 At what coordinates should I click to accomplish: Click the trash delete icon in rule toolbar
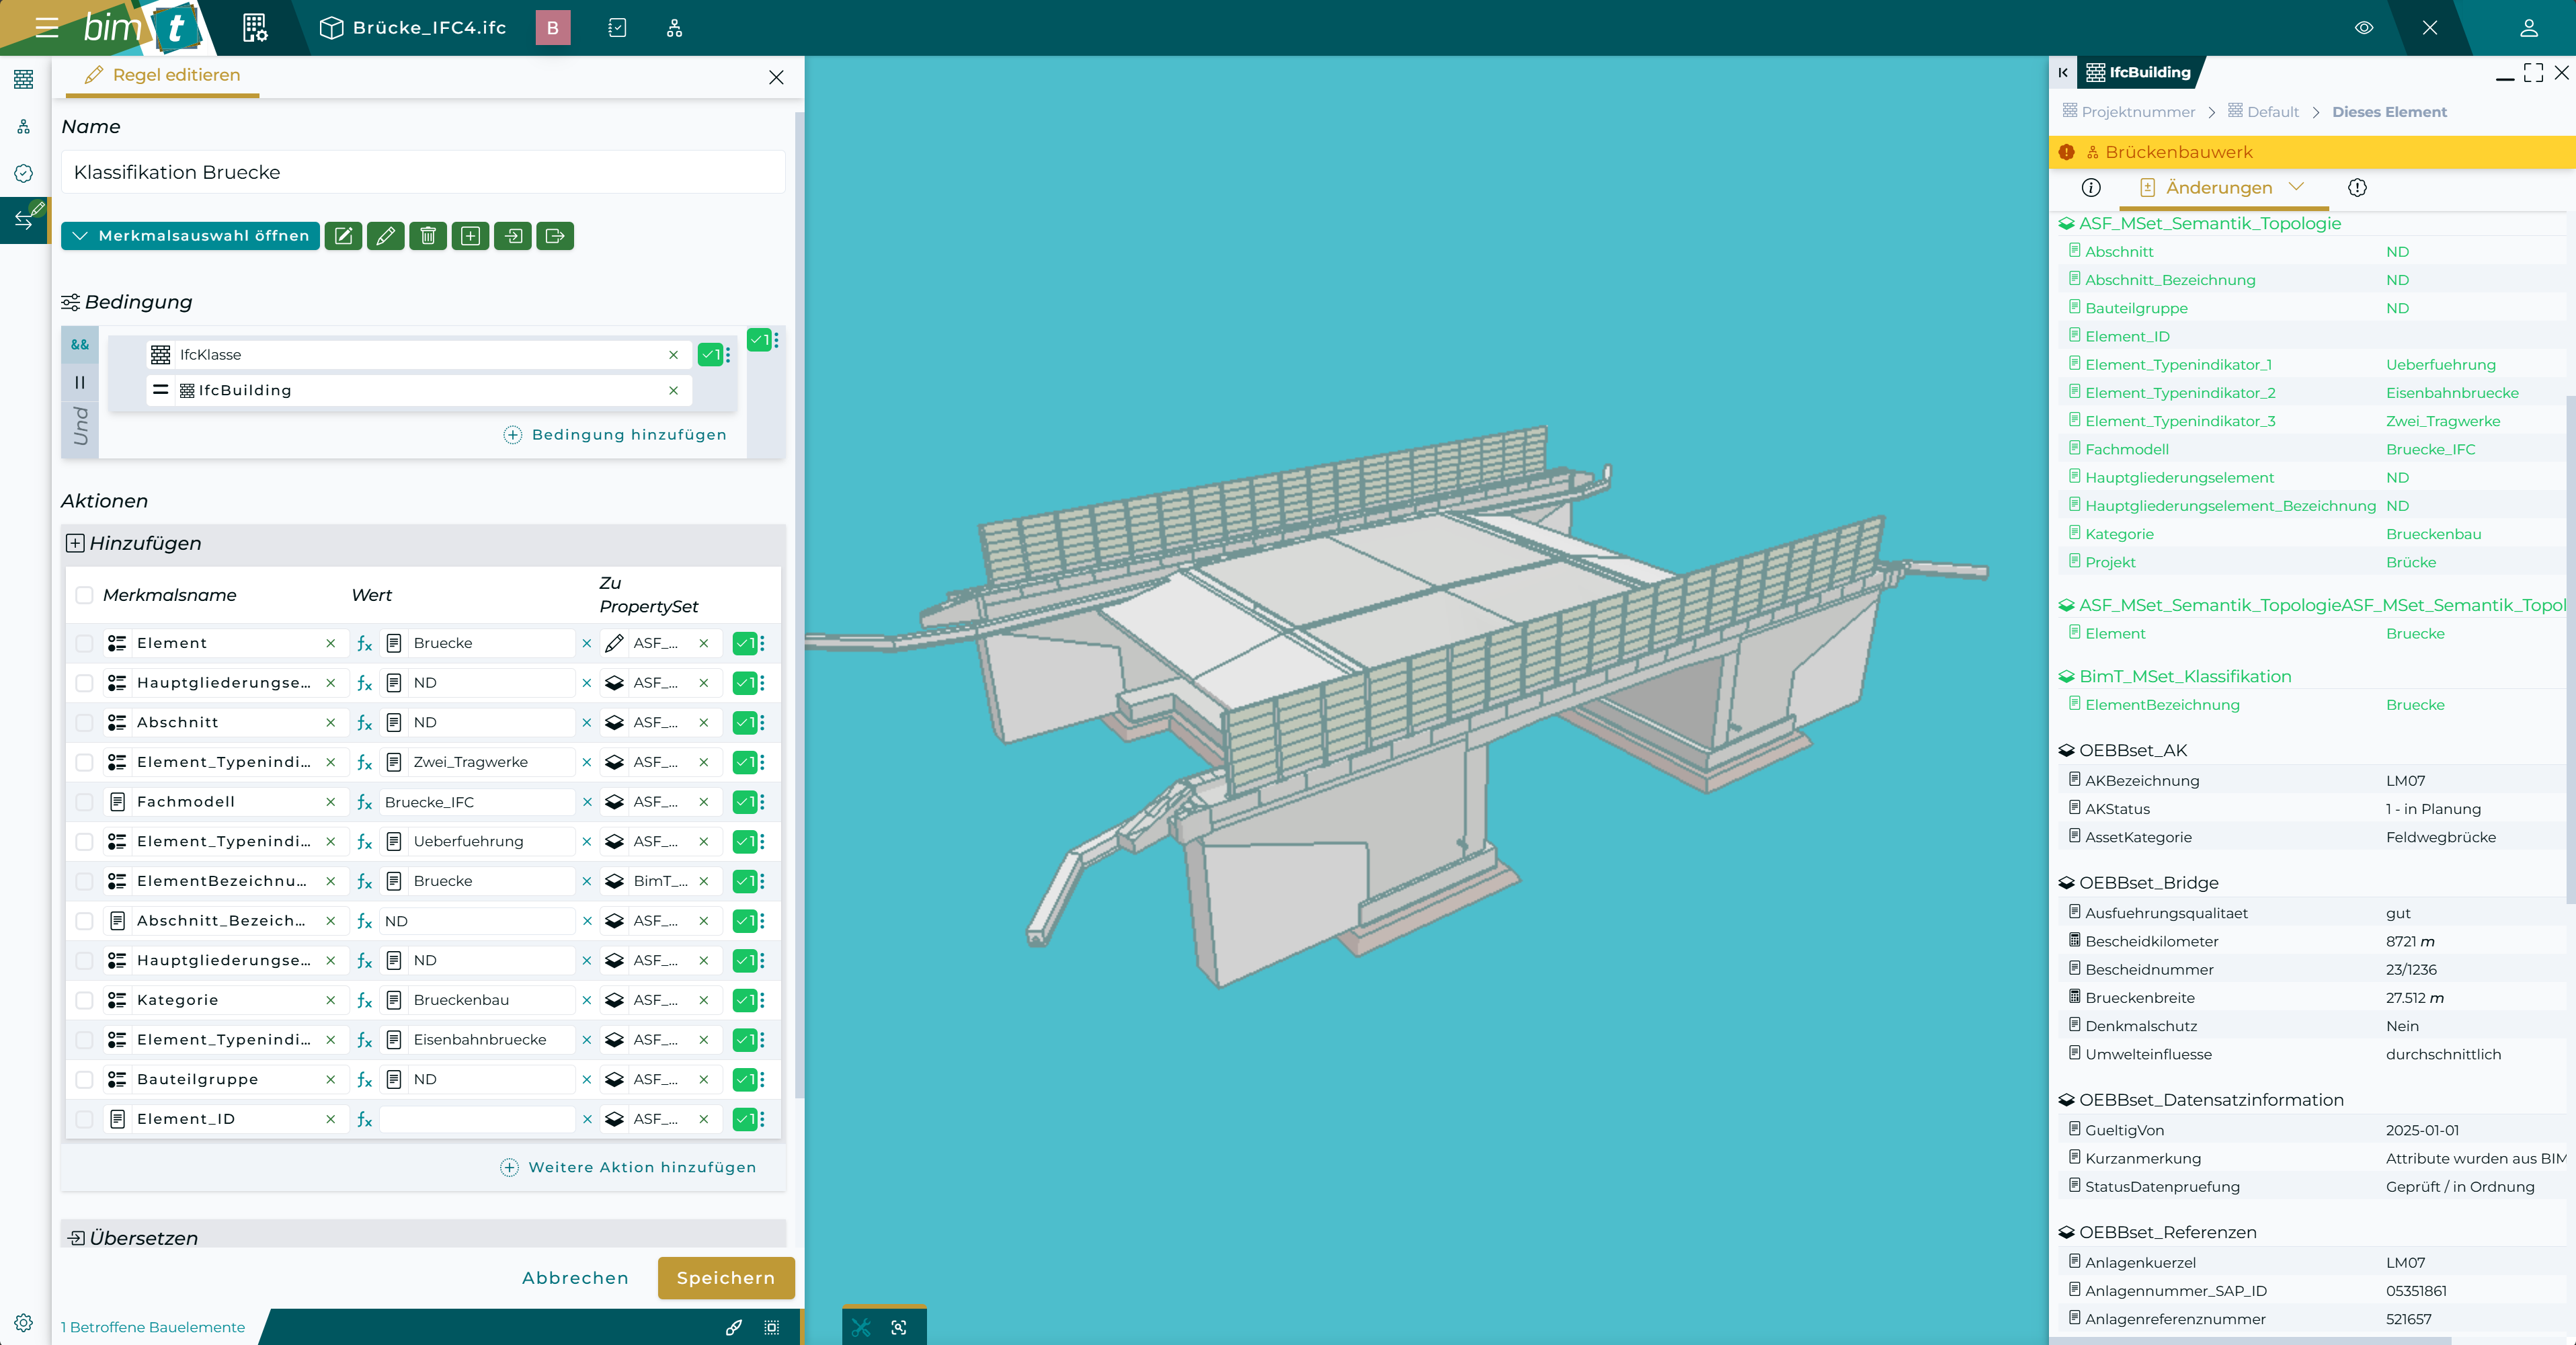pyautogui.click(x=428, y=236)
